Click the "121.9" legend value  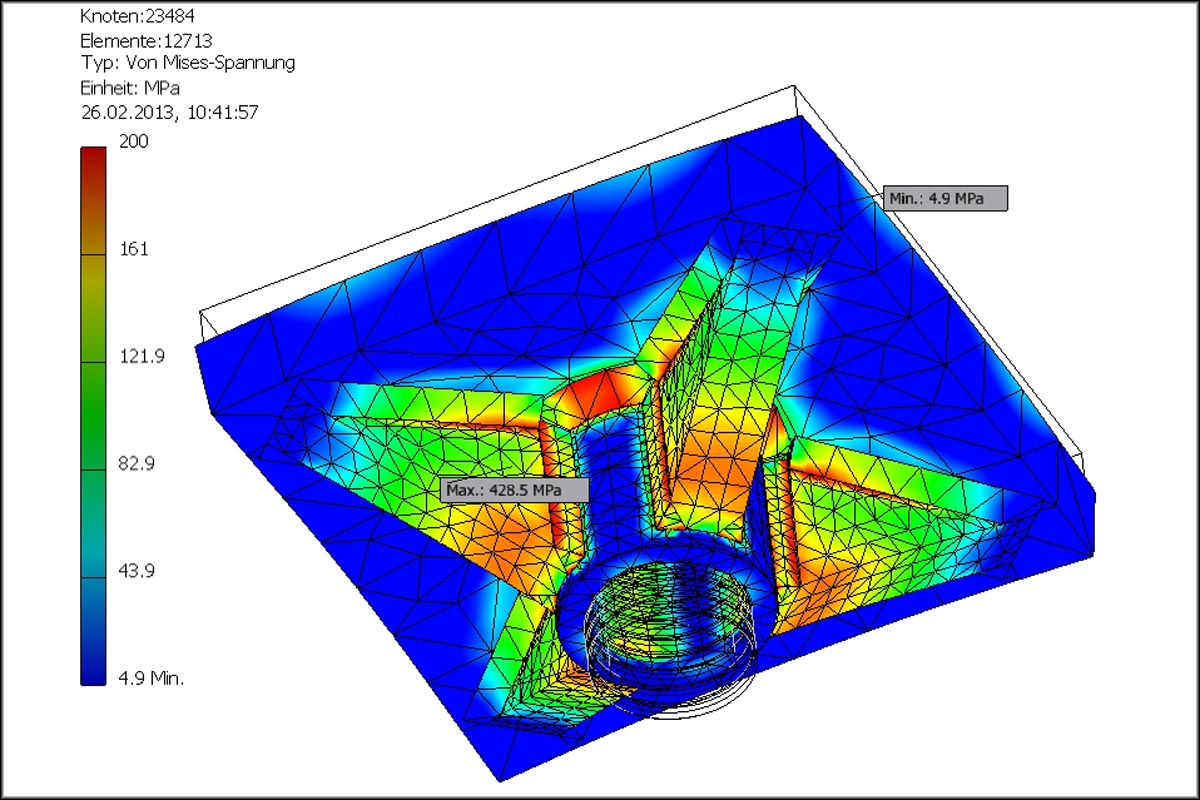(x=142, y=357)
